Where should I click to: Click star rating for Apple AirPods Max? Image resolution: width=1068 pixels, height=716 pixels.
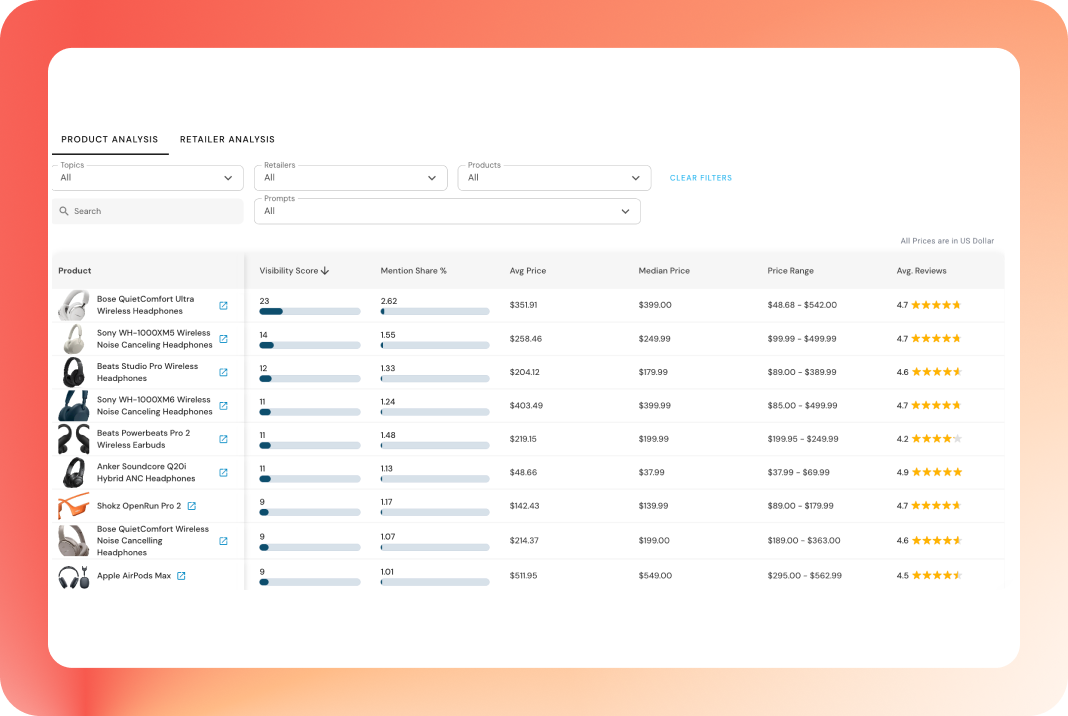937,576
